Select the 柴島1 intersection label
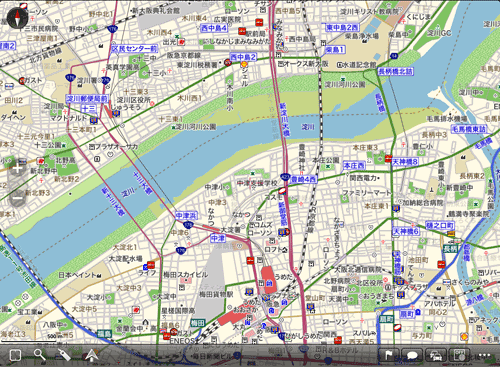Screen dimensions: 500x367 click(335, 50)
